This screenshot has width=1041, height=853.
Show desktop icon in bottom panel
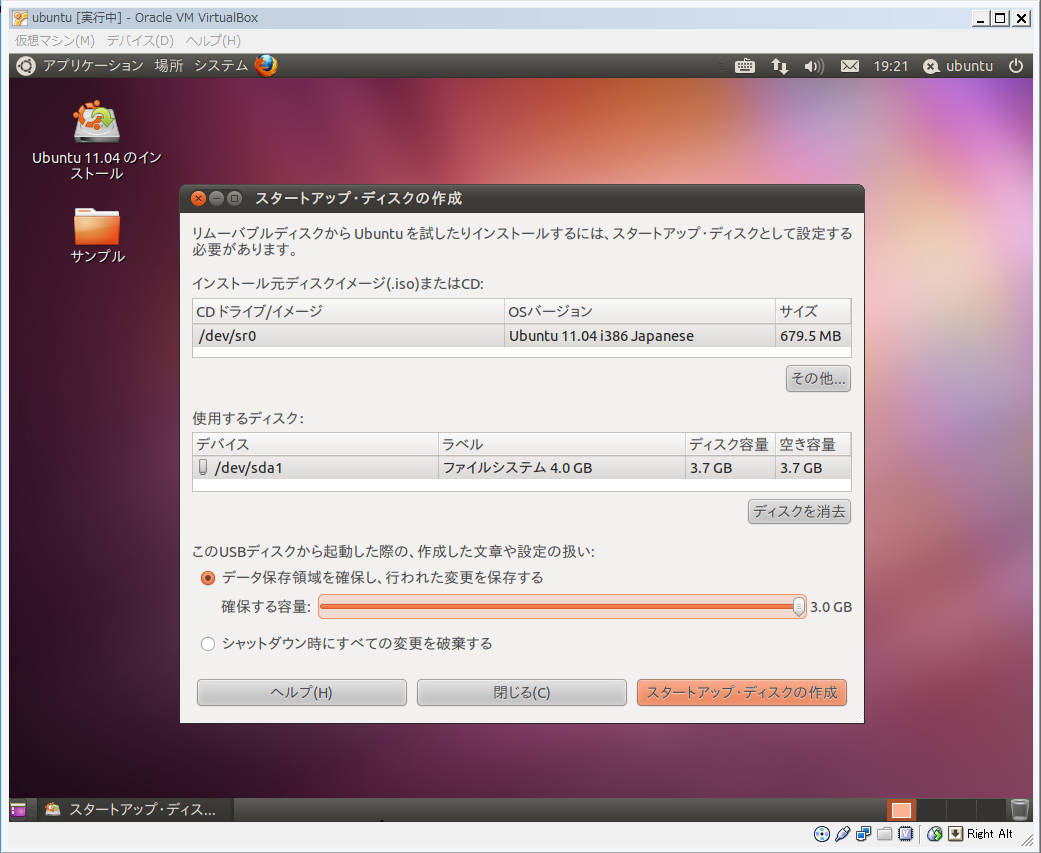coord(18,809)
